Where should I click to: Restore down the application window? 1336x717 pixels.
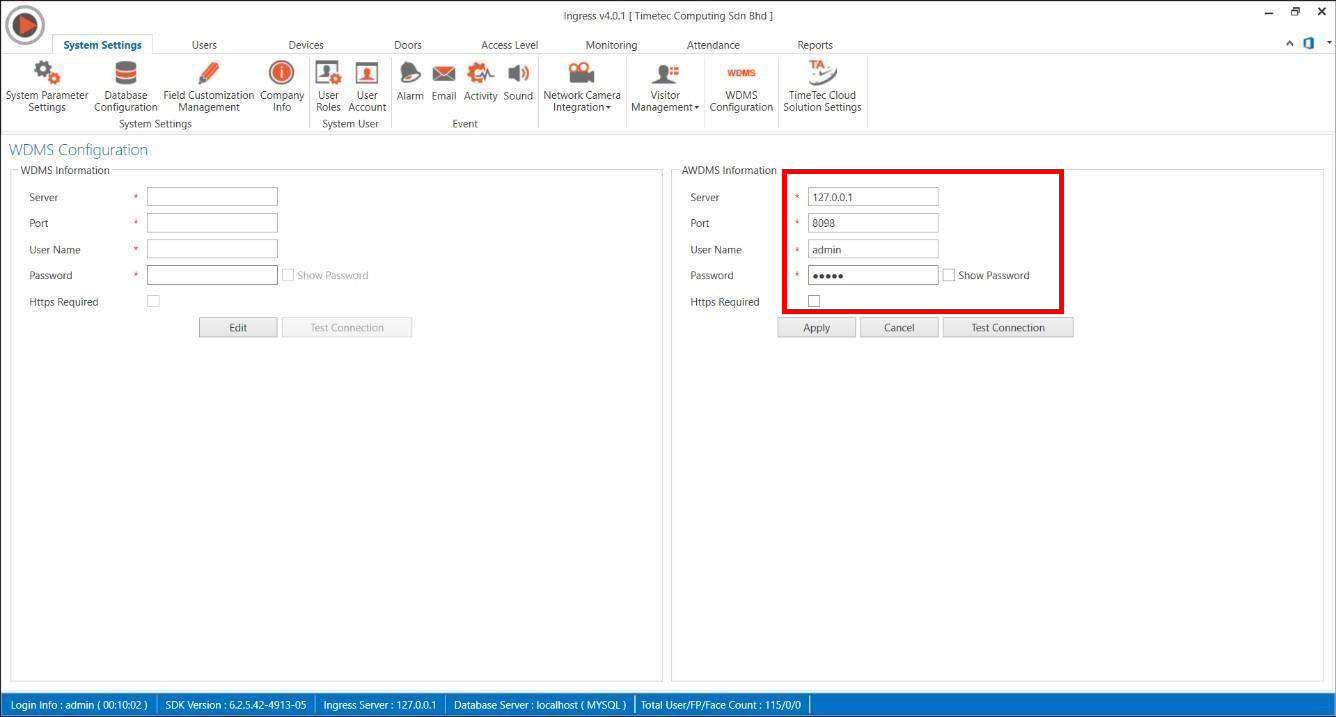pyautogui.click(x=1296, y=12)
